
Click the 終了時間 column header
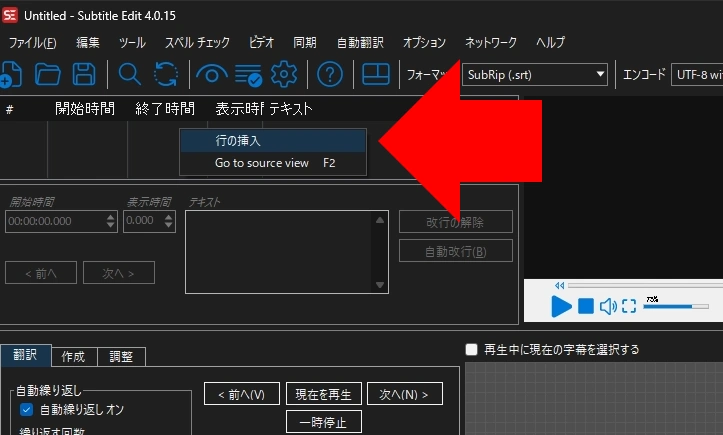(165, 109)
